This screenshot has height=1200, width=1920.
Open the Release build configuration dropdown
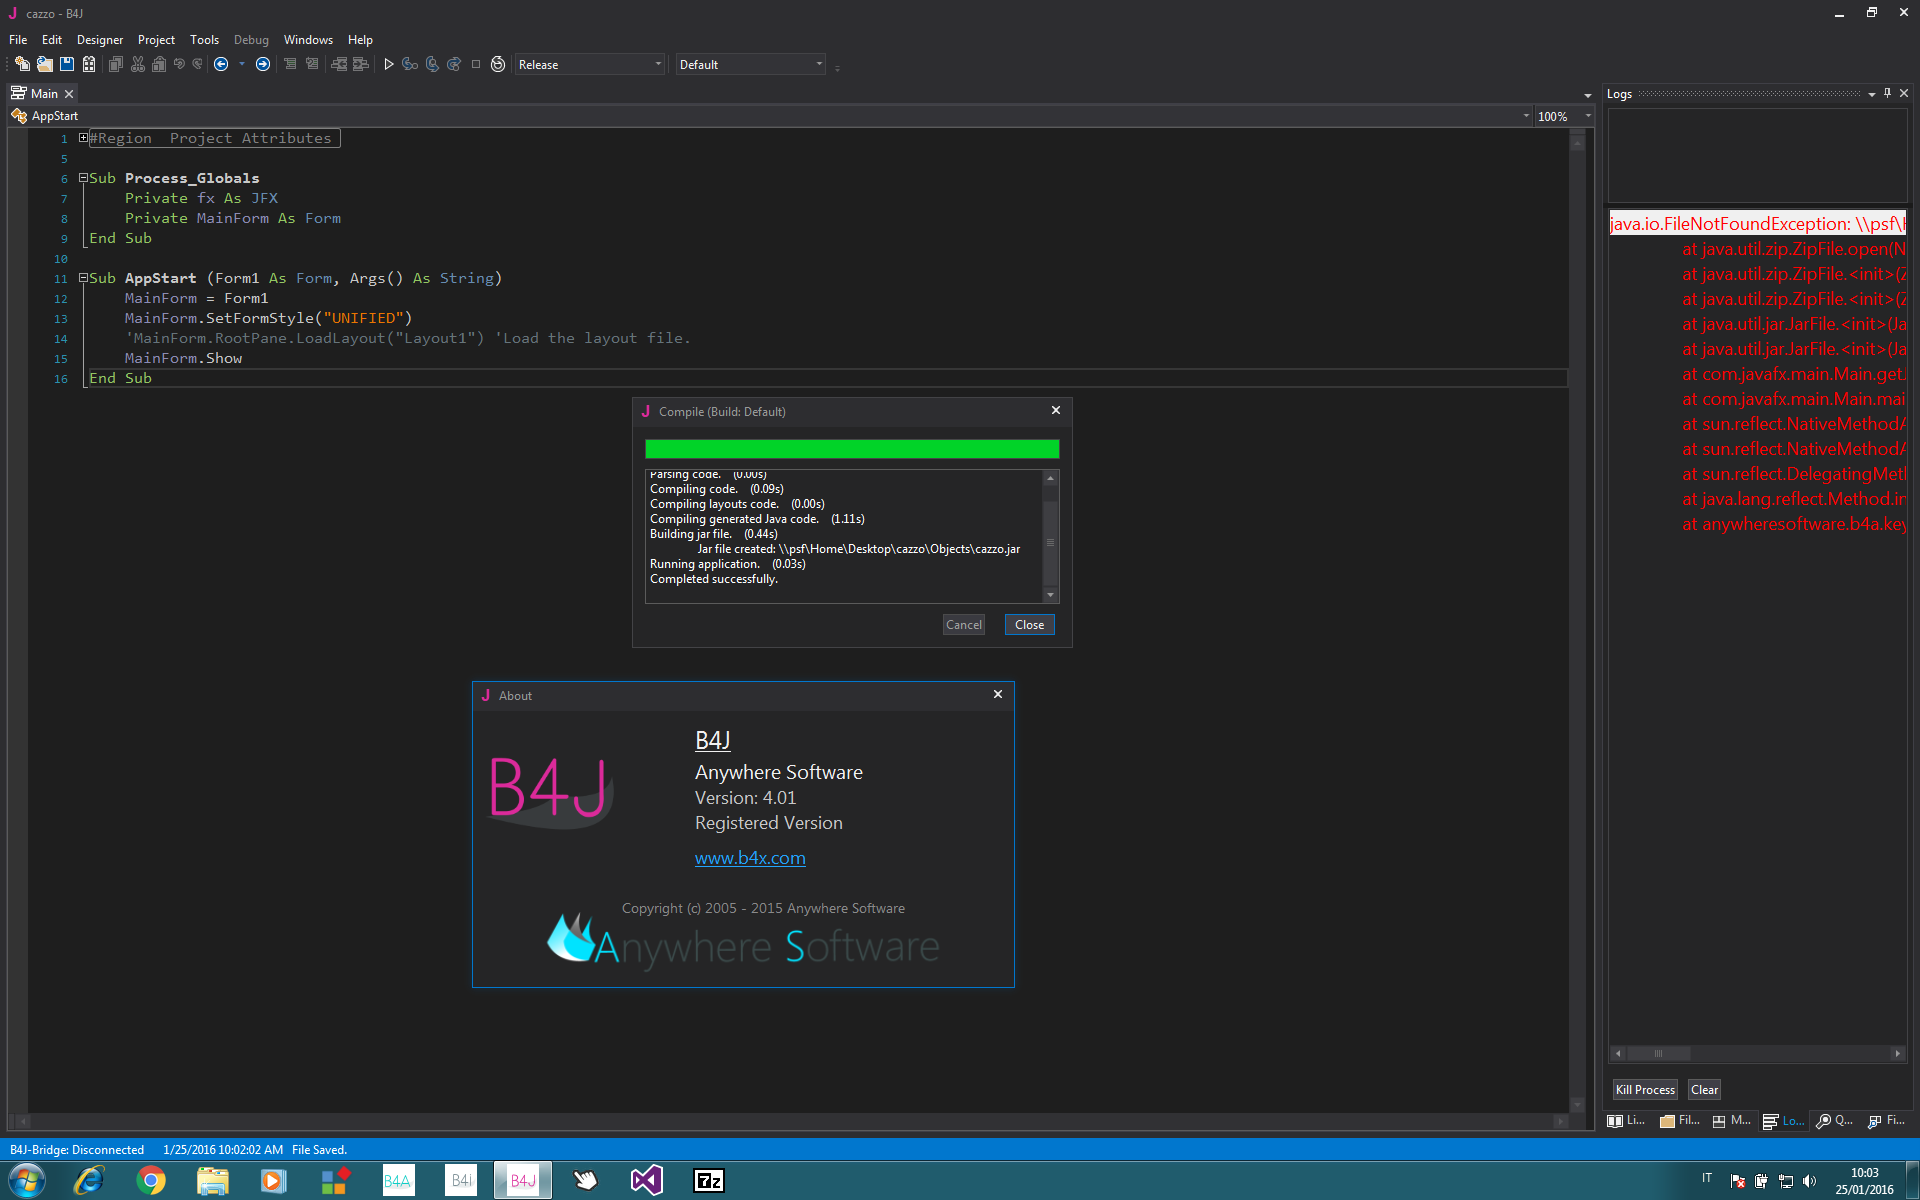coord(657,64)
